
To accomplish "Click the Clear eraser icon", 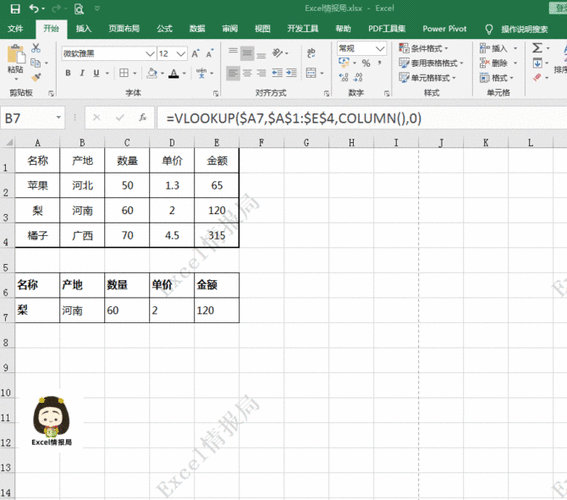I will tap(537, 77).
